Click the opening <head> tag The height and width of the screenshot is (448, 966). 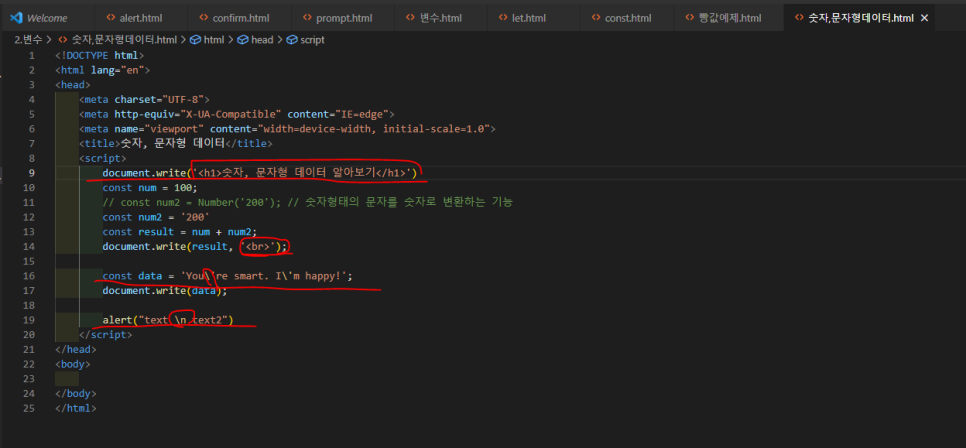pyautogui.click(x=73, y=85)
